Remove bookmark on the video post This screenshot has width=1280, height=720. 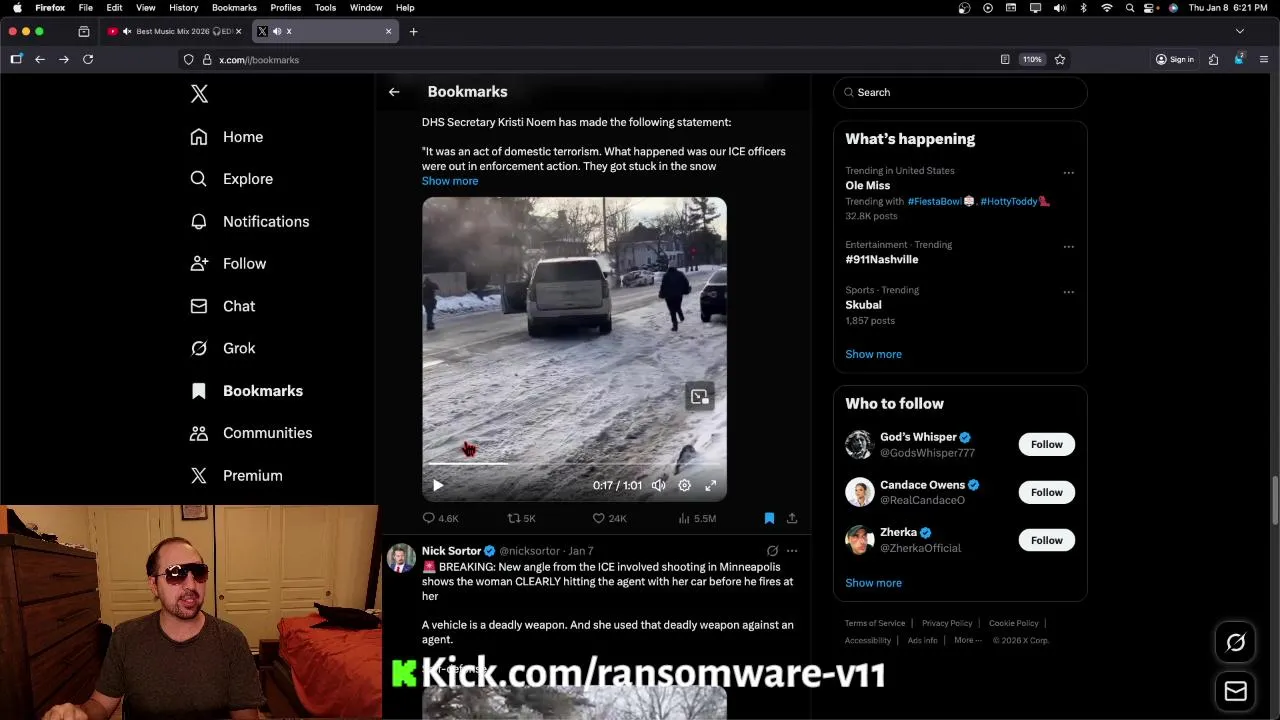[x=769, y=518]
